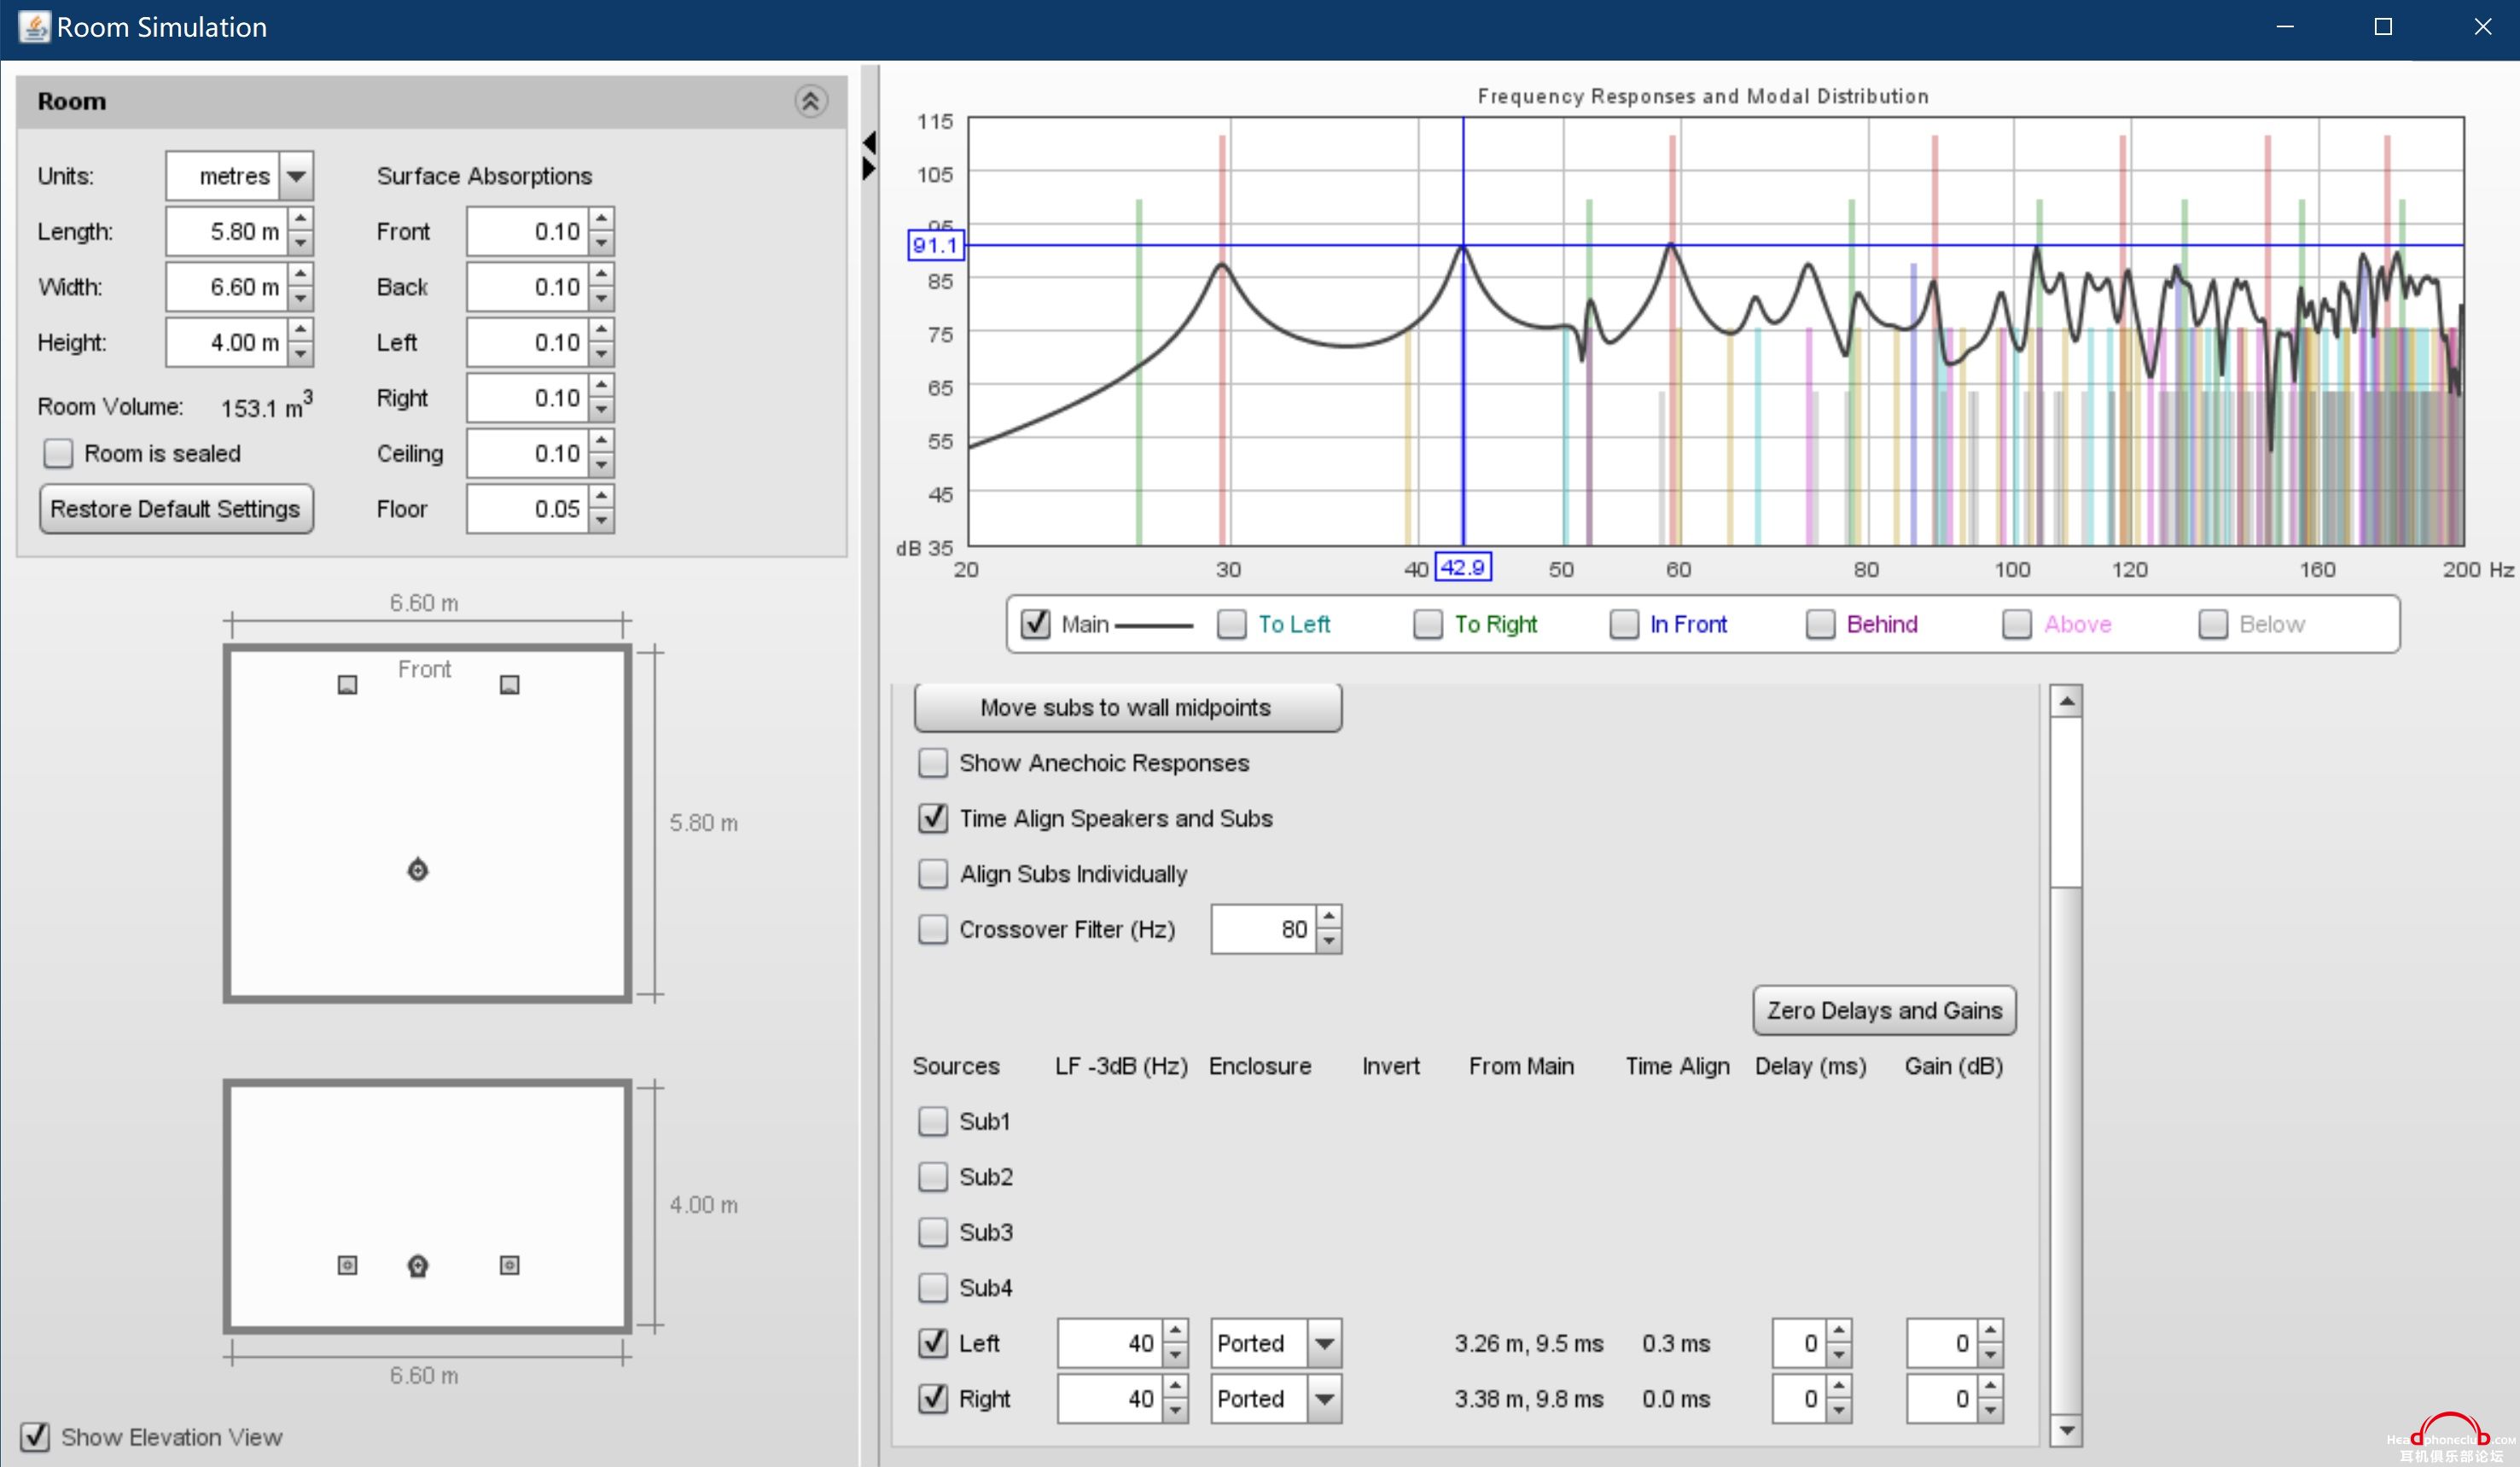Open Left speaker Enclosure dropdown
Viewport: 2520px width, 1467px height.
(1325, 1343)
